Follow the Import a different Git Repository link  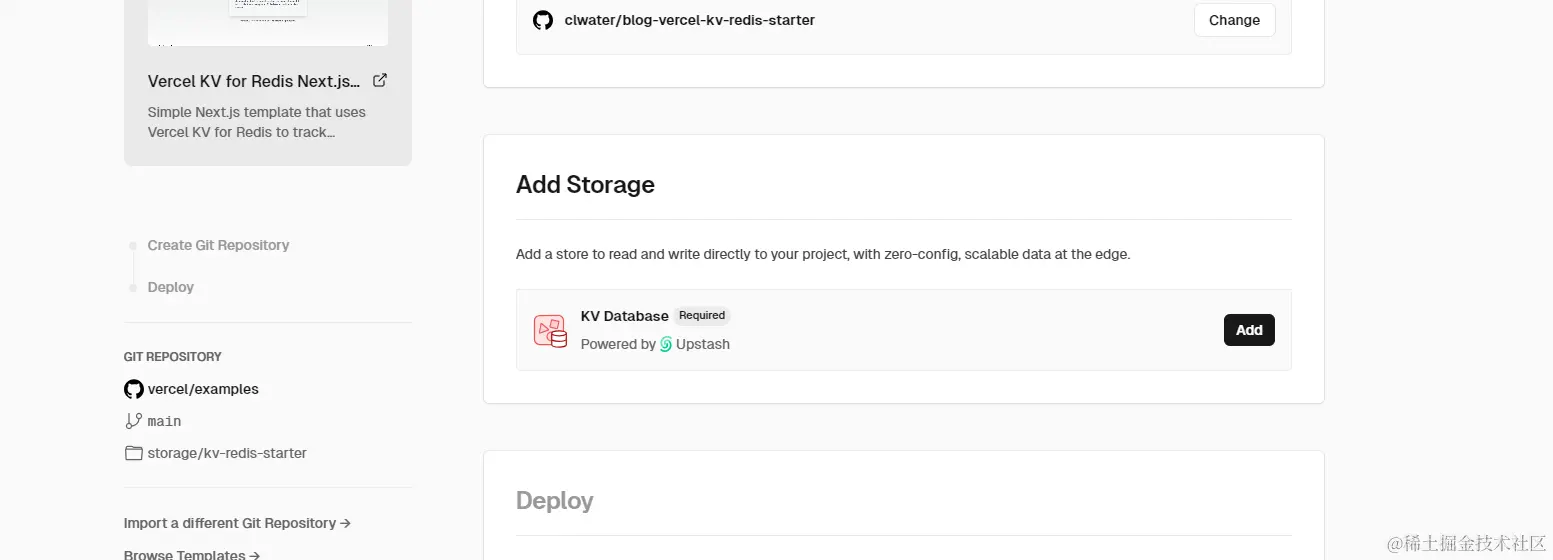[x=237, y=523]
